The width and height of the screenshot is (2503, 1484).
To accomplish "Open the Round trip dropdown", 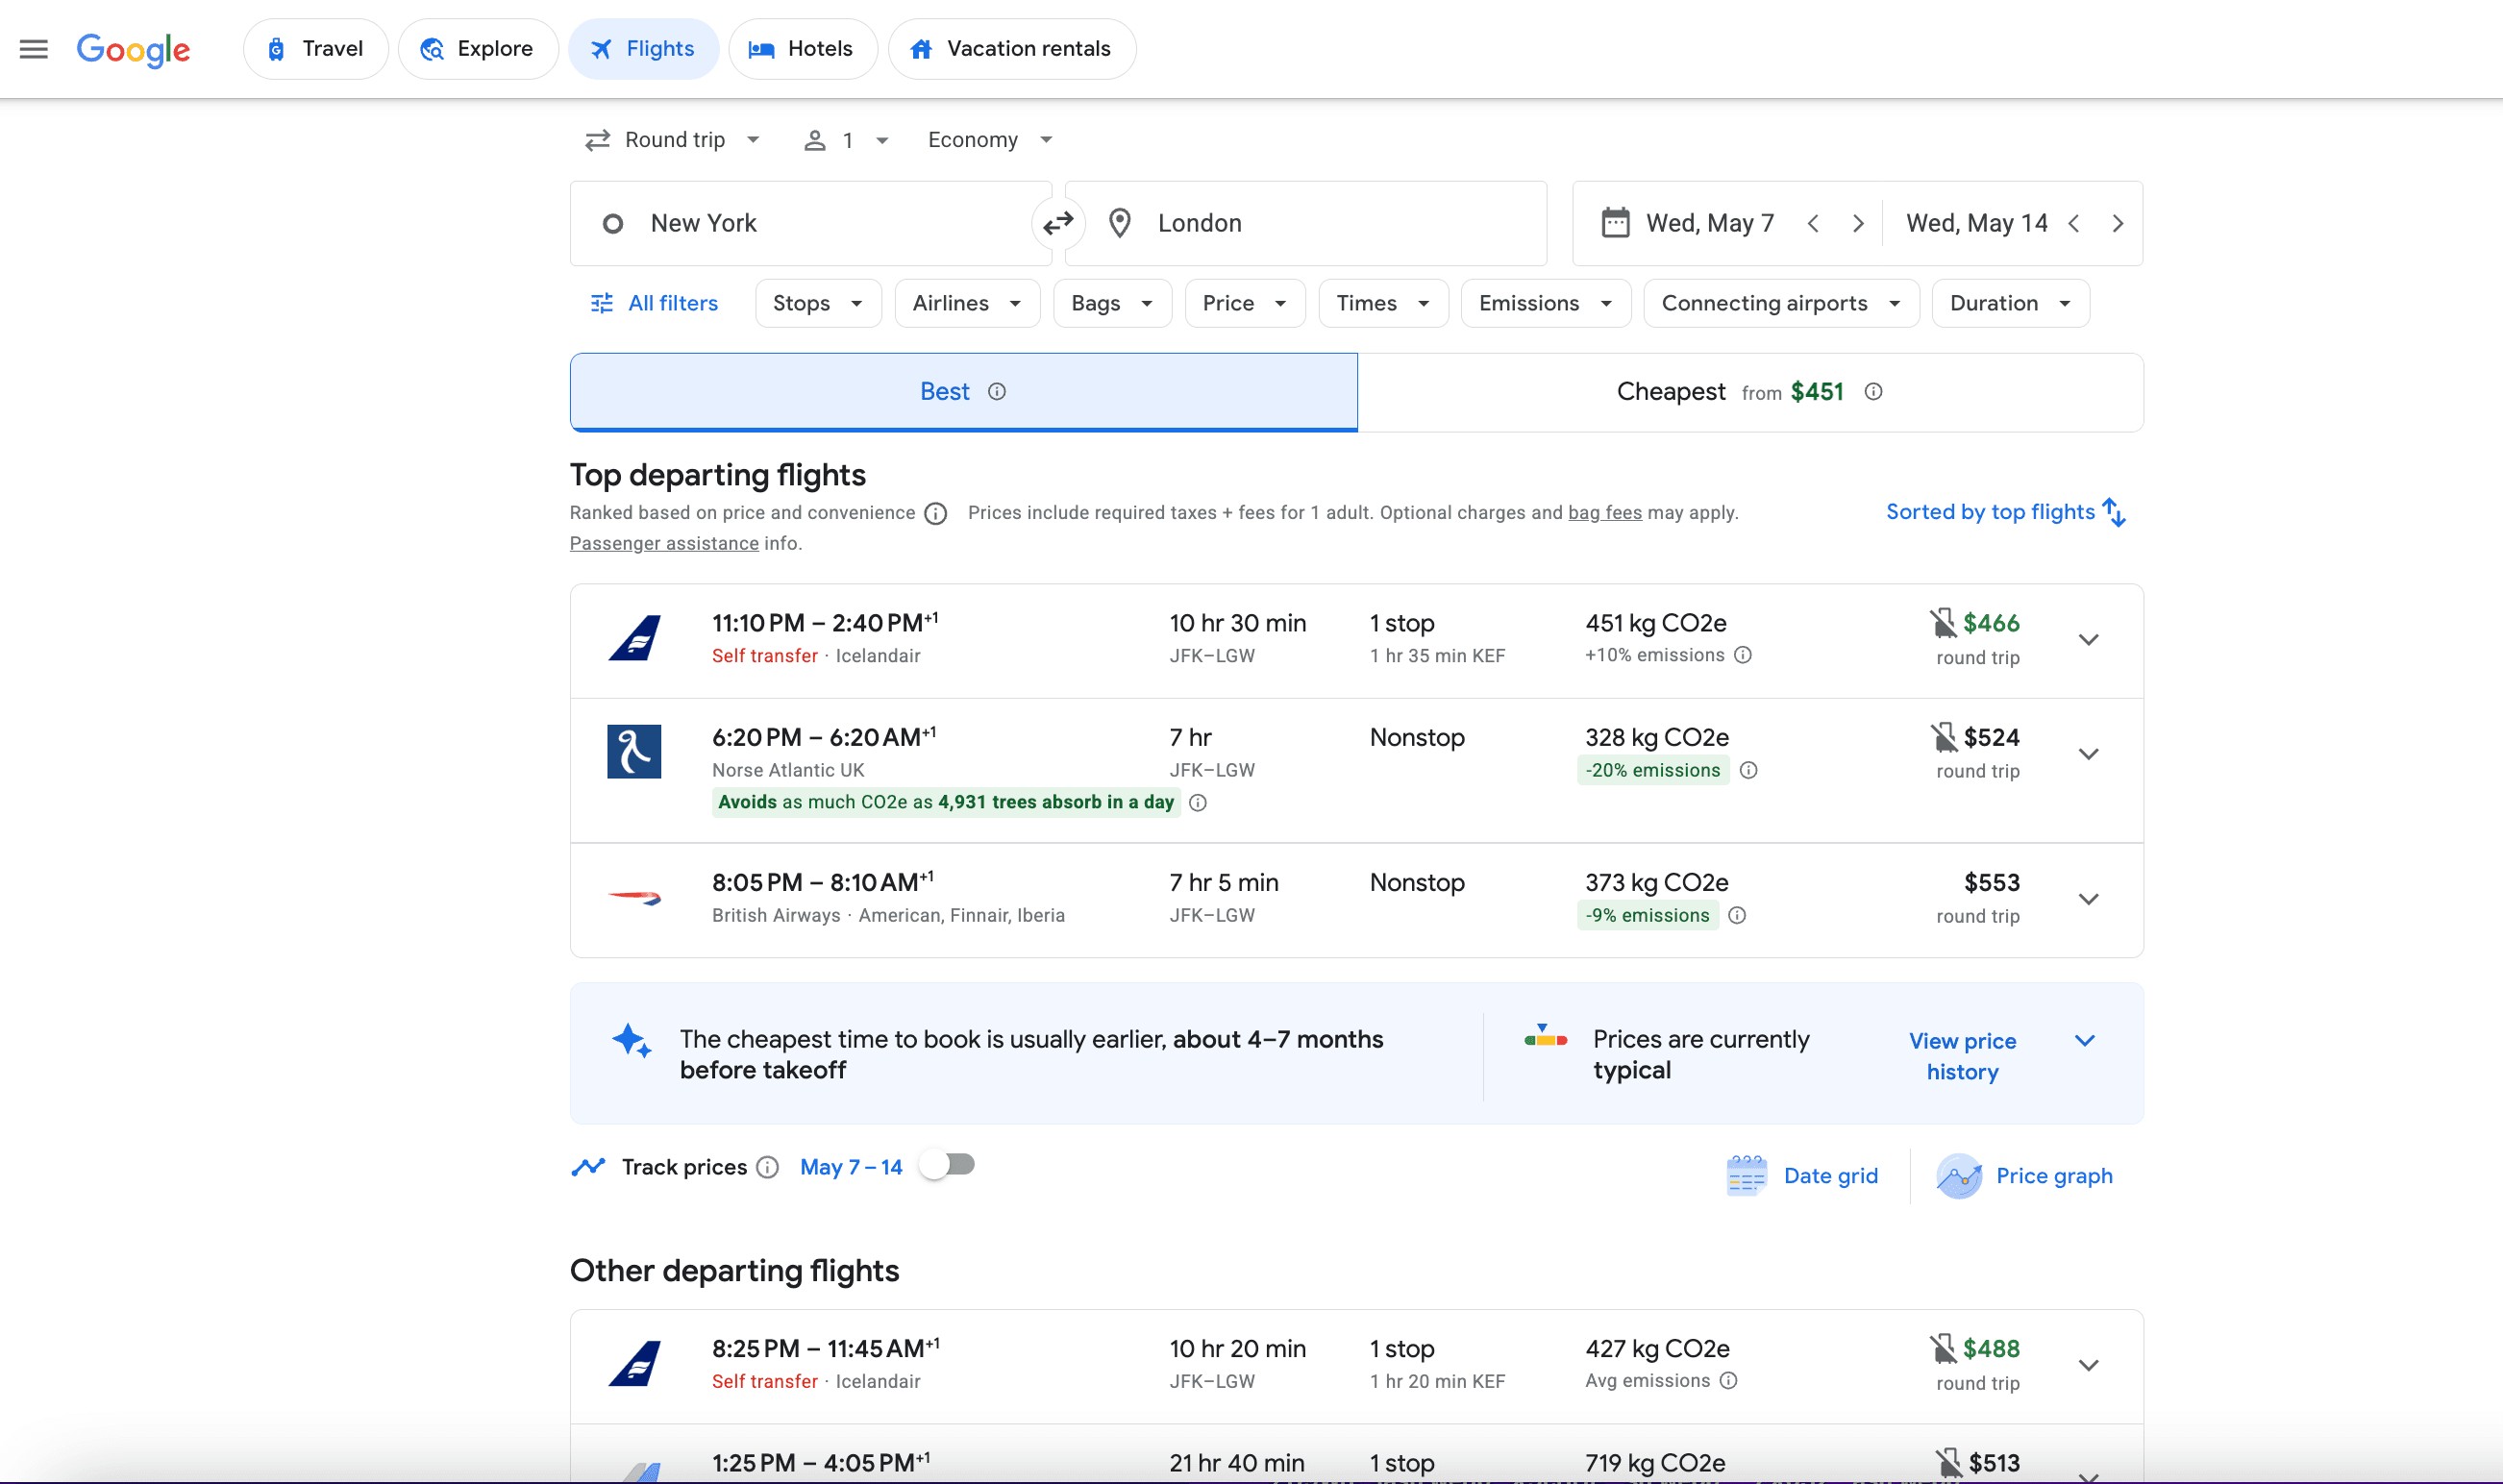I will pos(672,140).
